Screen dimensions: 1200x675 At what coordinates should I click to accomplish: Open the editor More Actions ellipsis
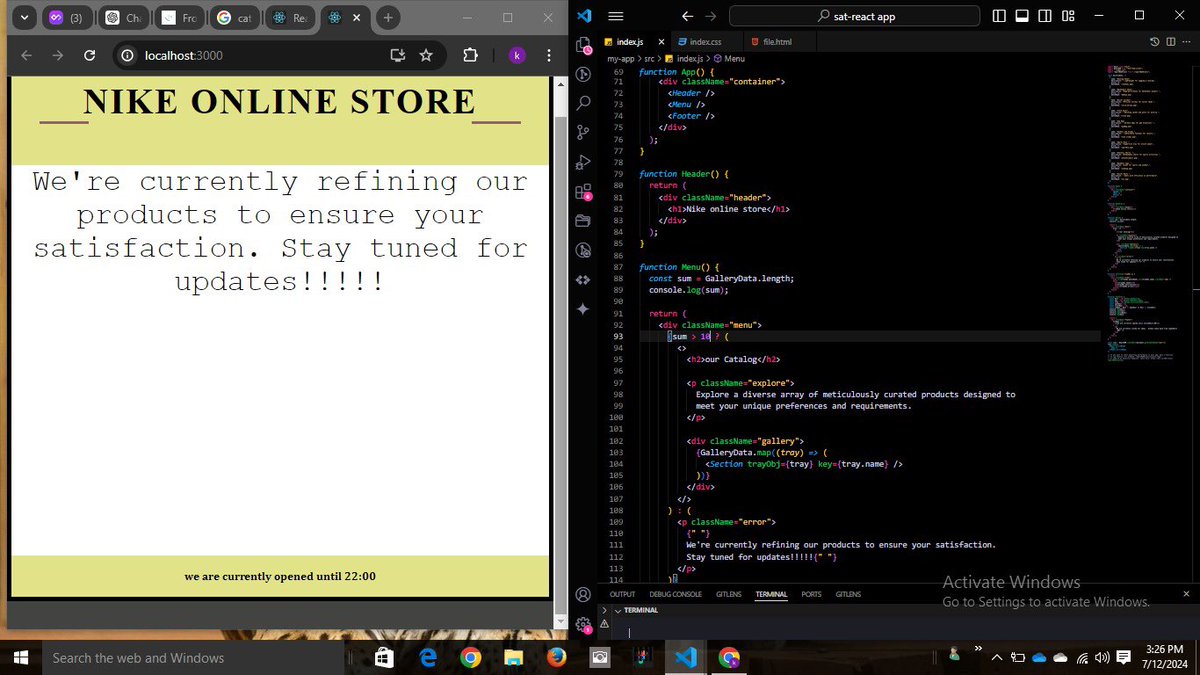point(1185,42)
